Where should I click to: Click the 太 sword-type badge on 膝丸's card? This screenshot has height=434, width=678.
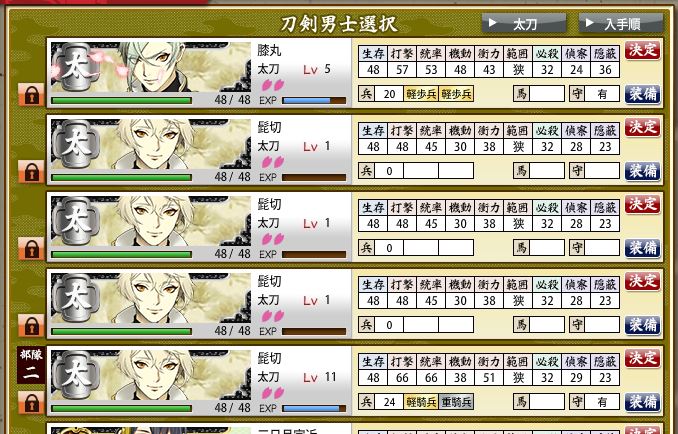[76, 67]
